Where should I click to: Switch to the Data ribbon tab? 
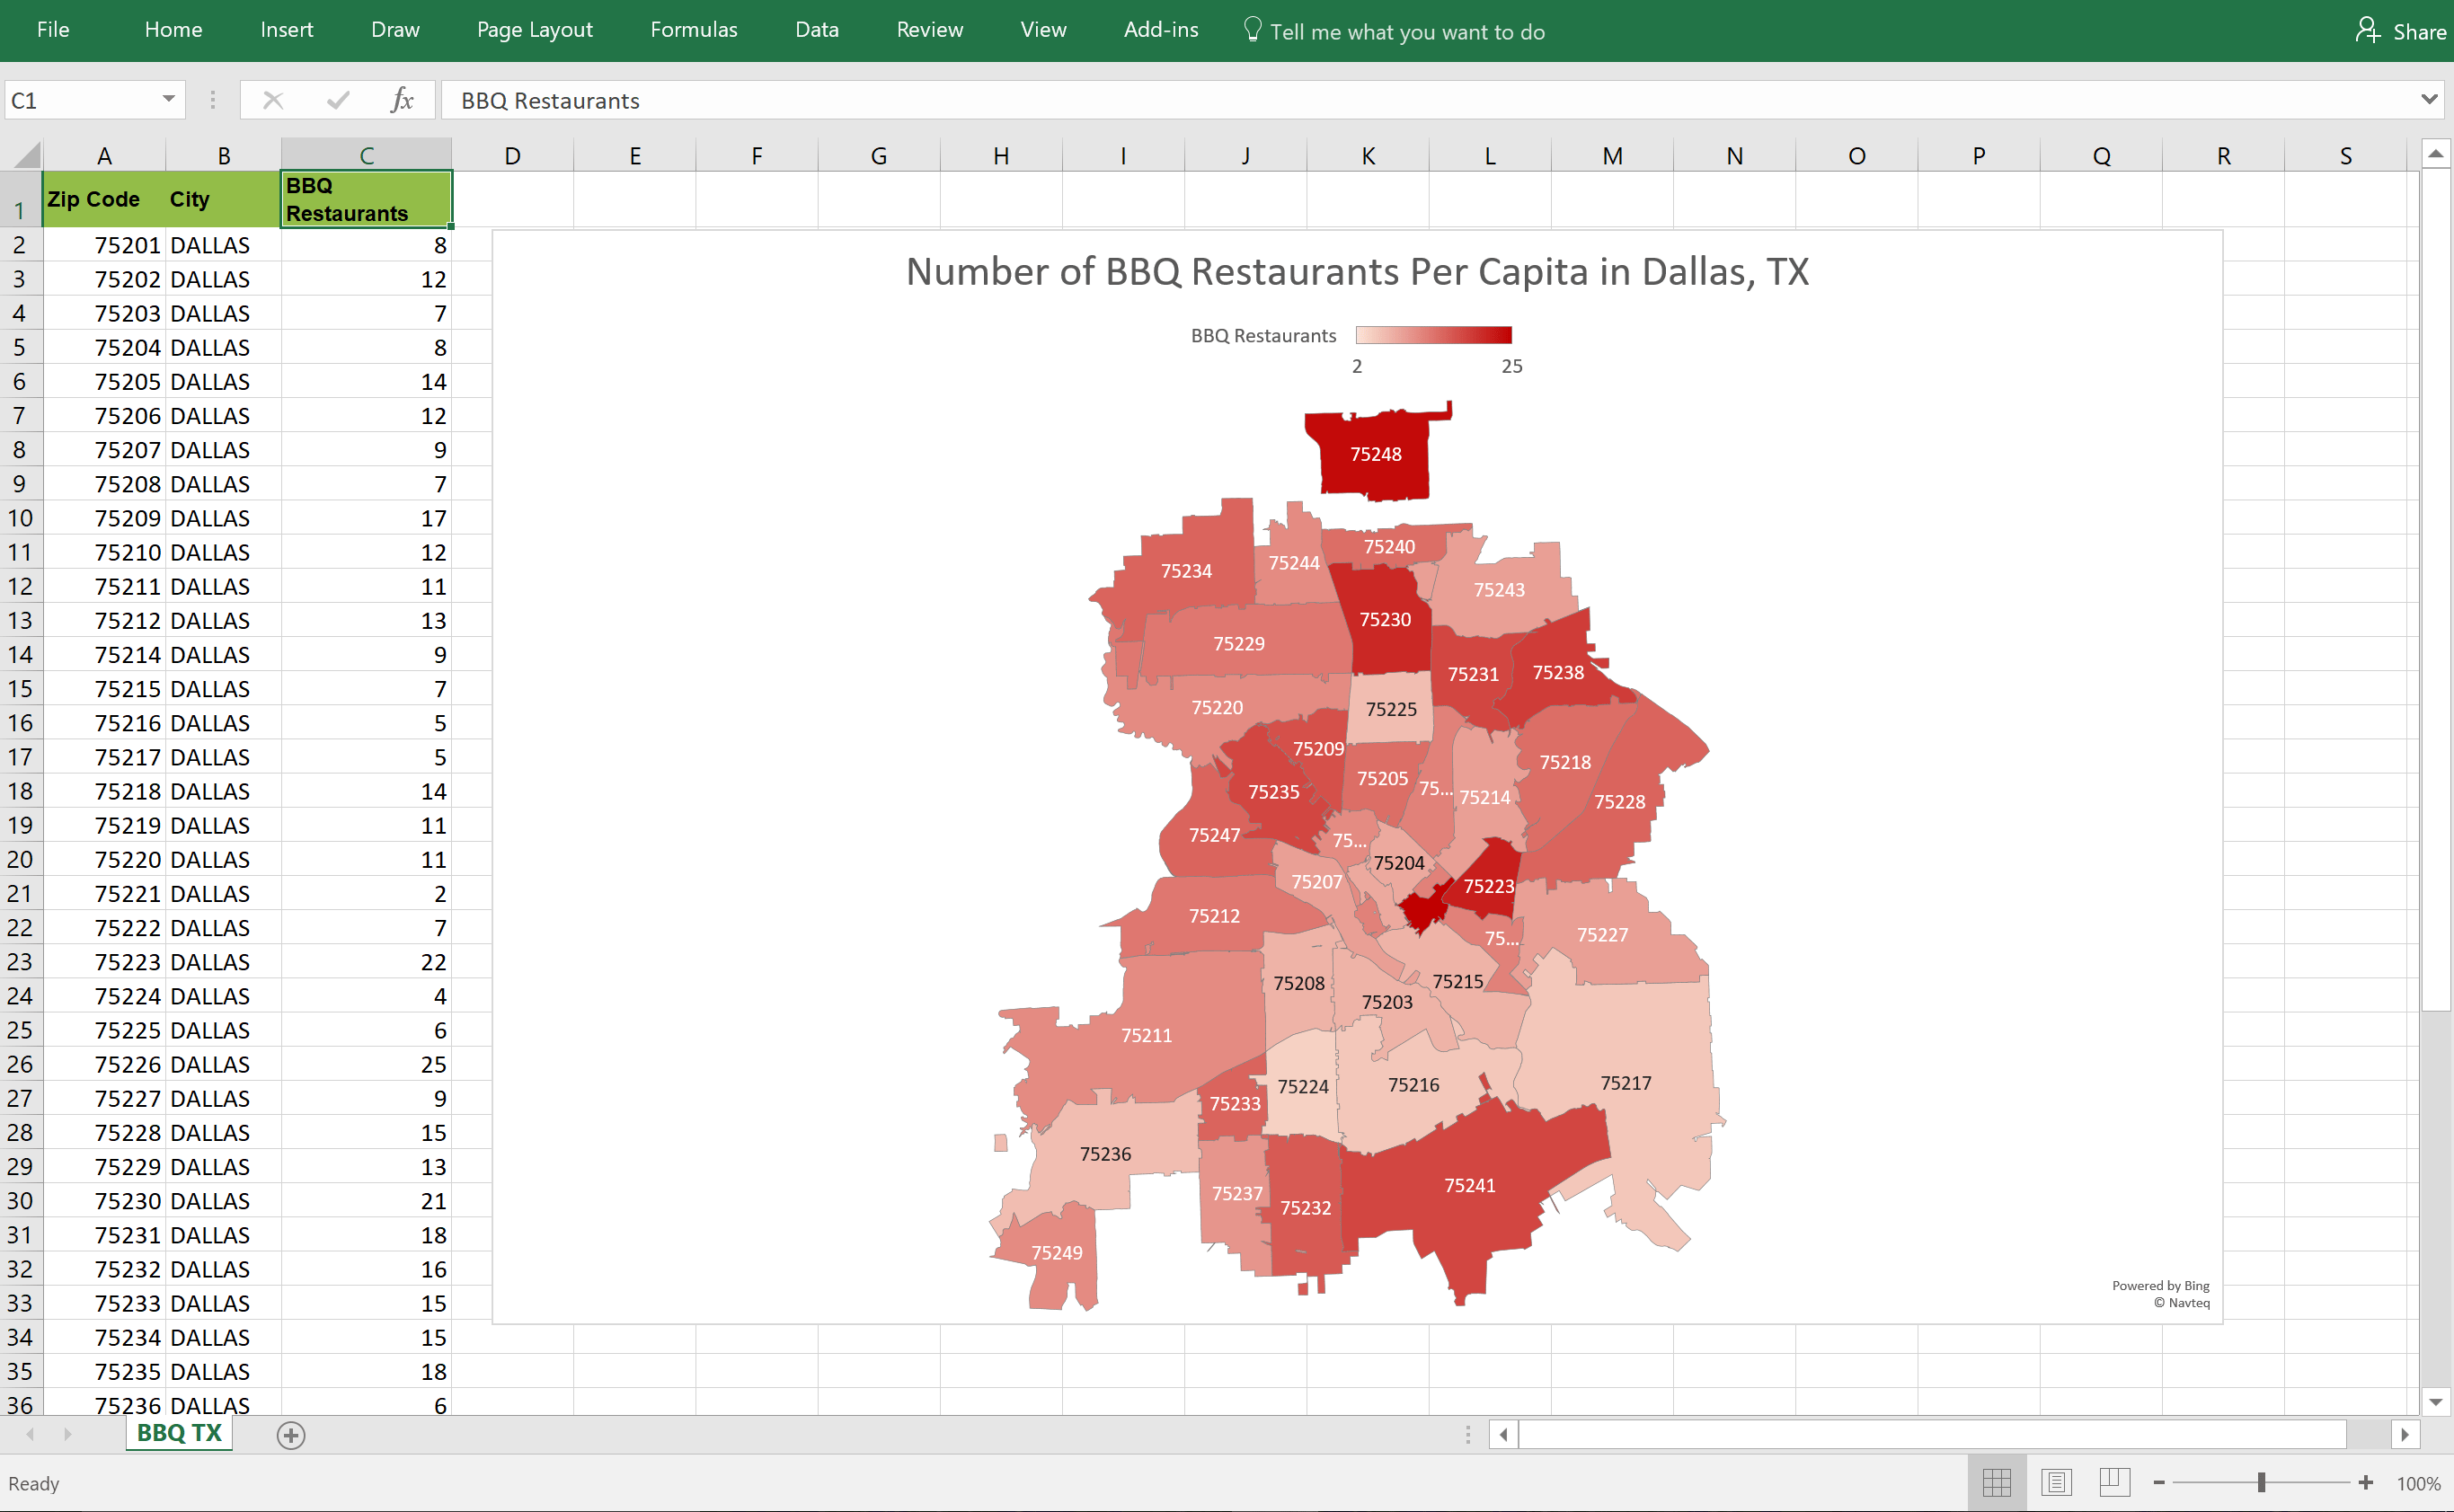click(816, 30)
